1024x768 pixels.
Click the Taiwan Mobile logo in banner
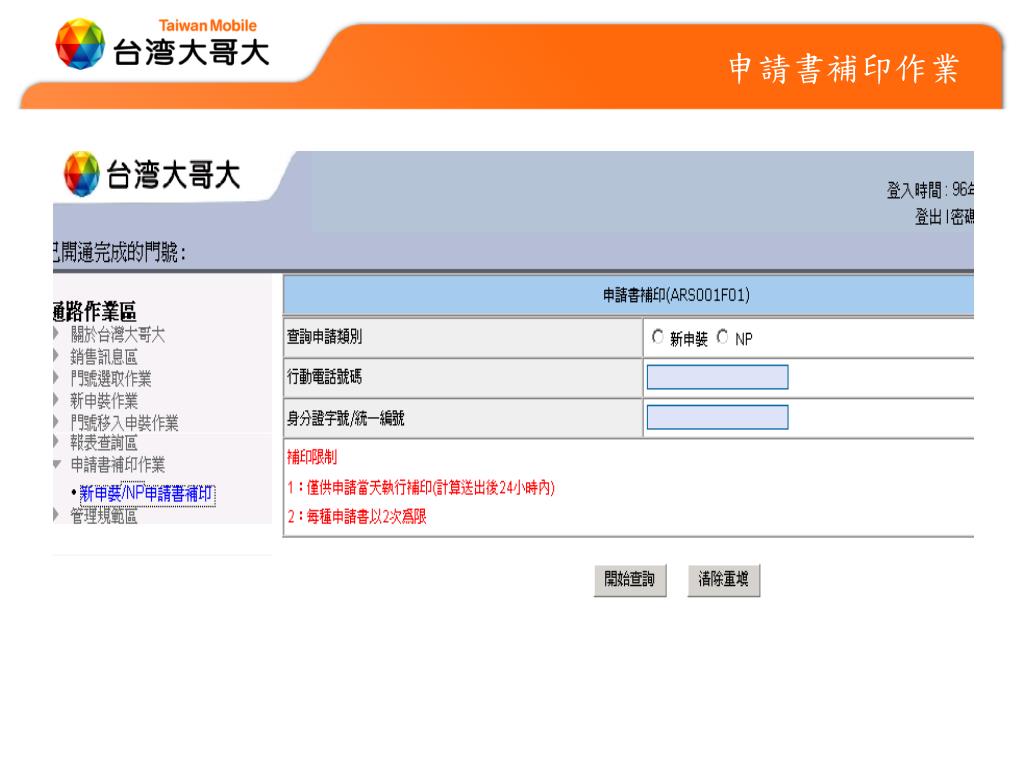point(163,44)
